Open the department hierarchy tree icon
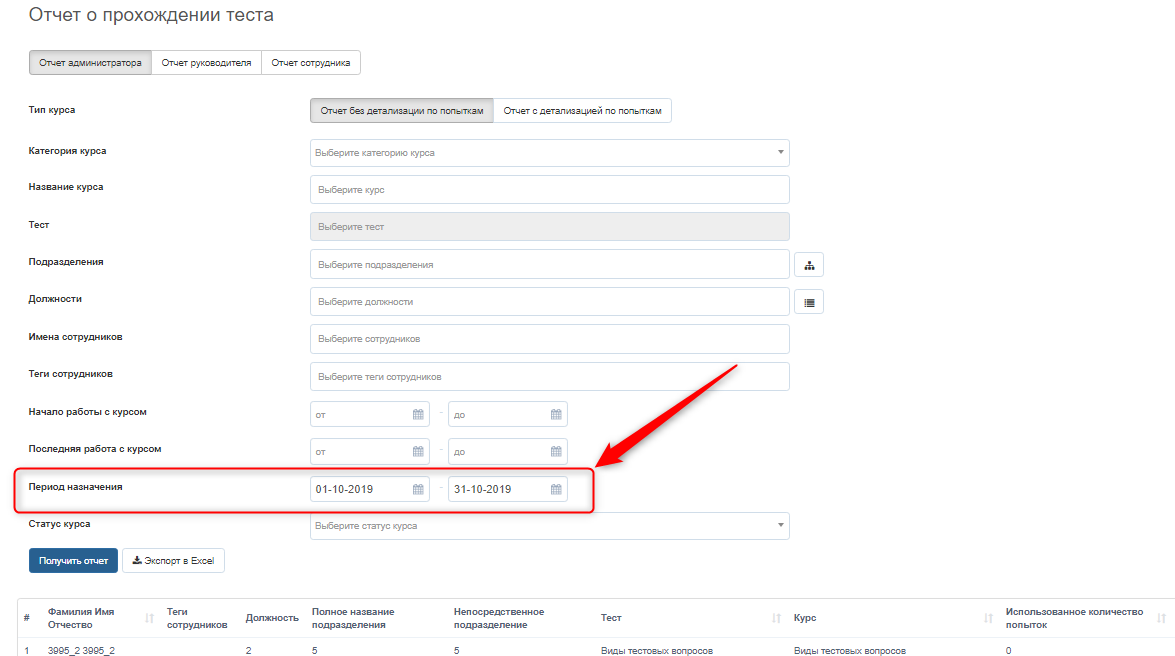This screenshot has height=656, width=1175. point(808,265)
